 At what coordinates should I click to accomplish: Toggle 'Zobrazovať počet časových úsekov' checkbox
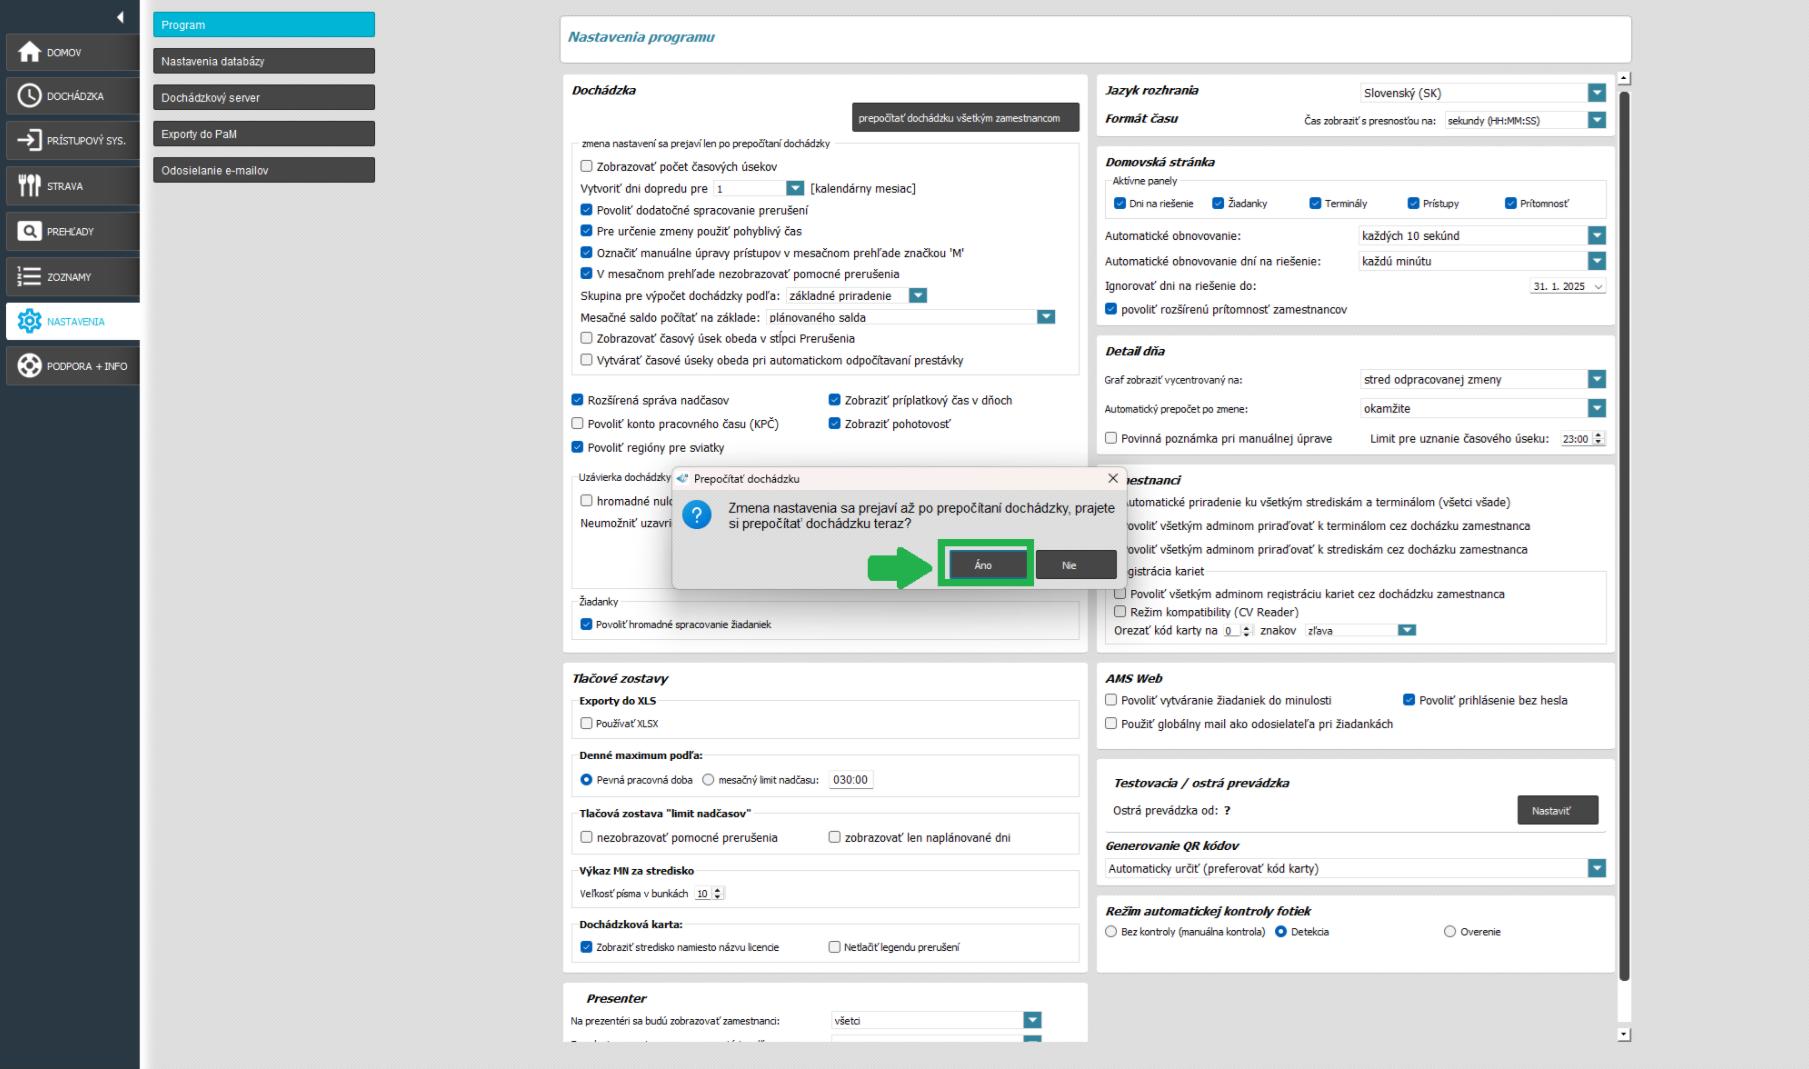(x=587, y=167)
